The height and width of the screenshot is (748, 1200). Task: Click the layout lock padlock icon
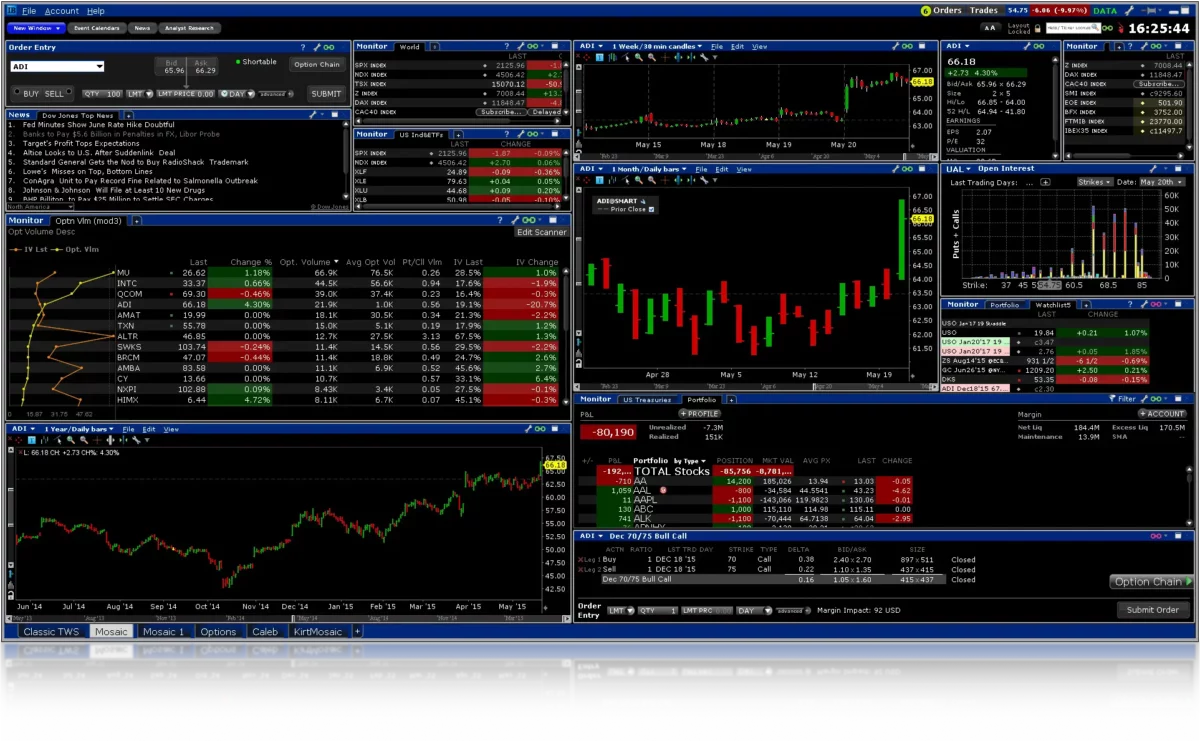pos(1039,28)
